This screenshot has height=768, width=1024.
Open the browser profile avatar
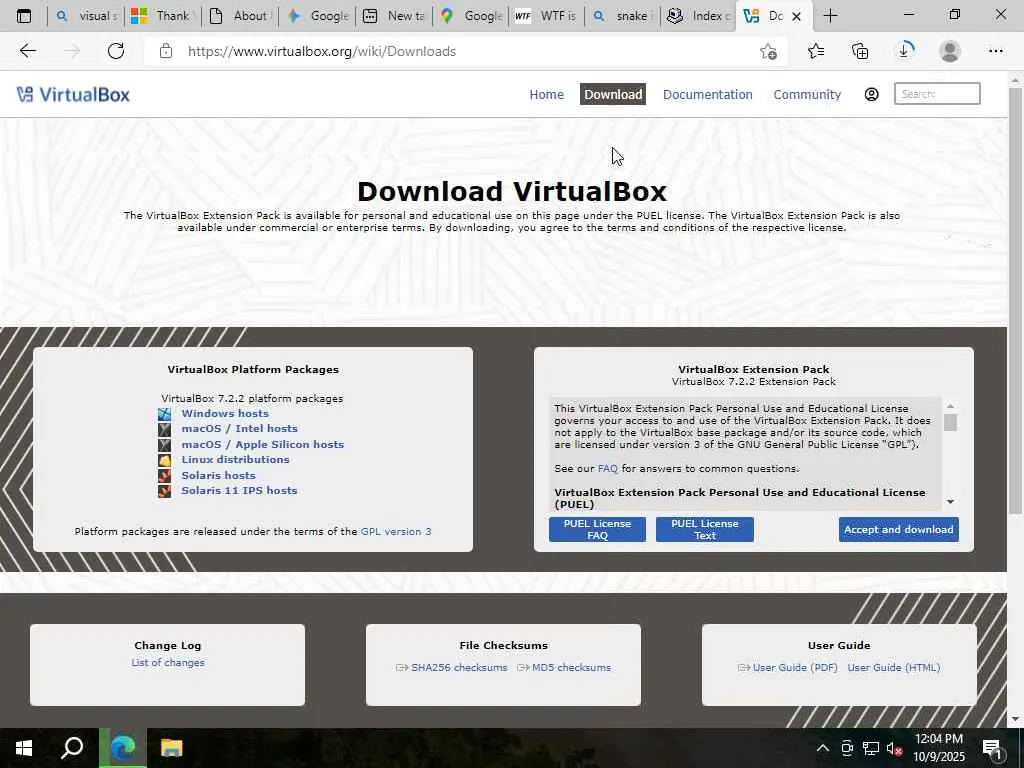[x=950, y=51]
